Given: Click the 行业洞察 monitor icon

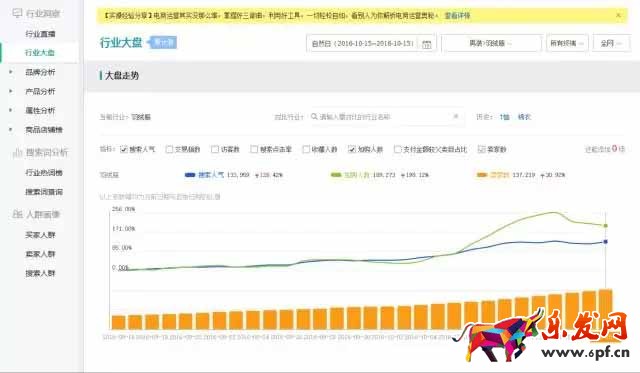Looking at the screenshot, I should [x=17, y=13].
